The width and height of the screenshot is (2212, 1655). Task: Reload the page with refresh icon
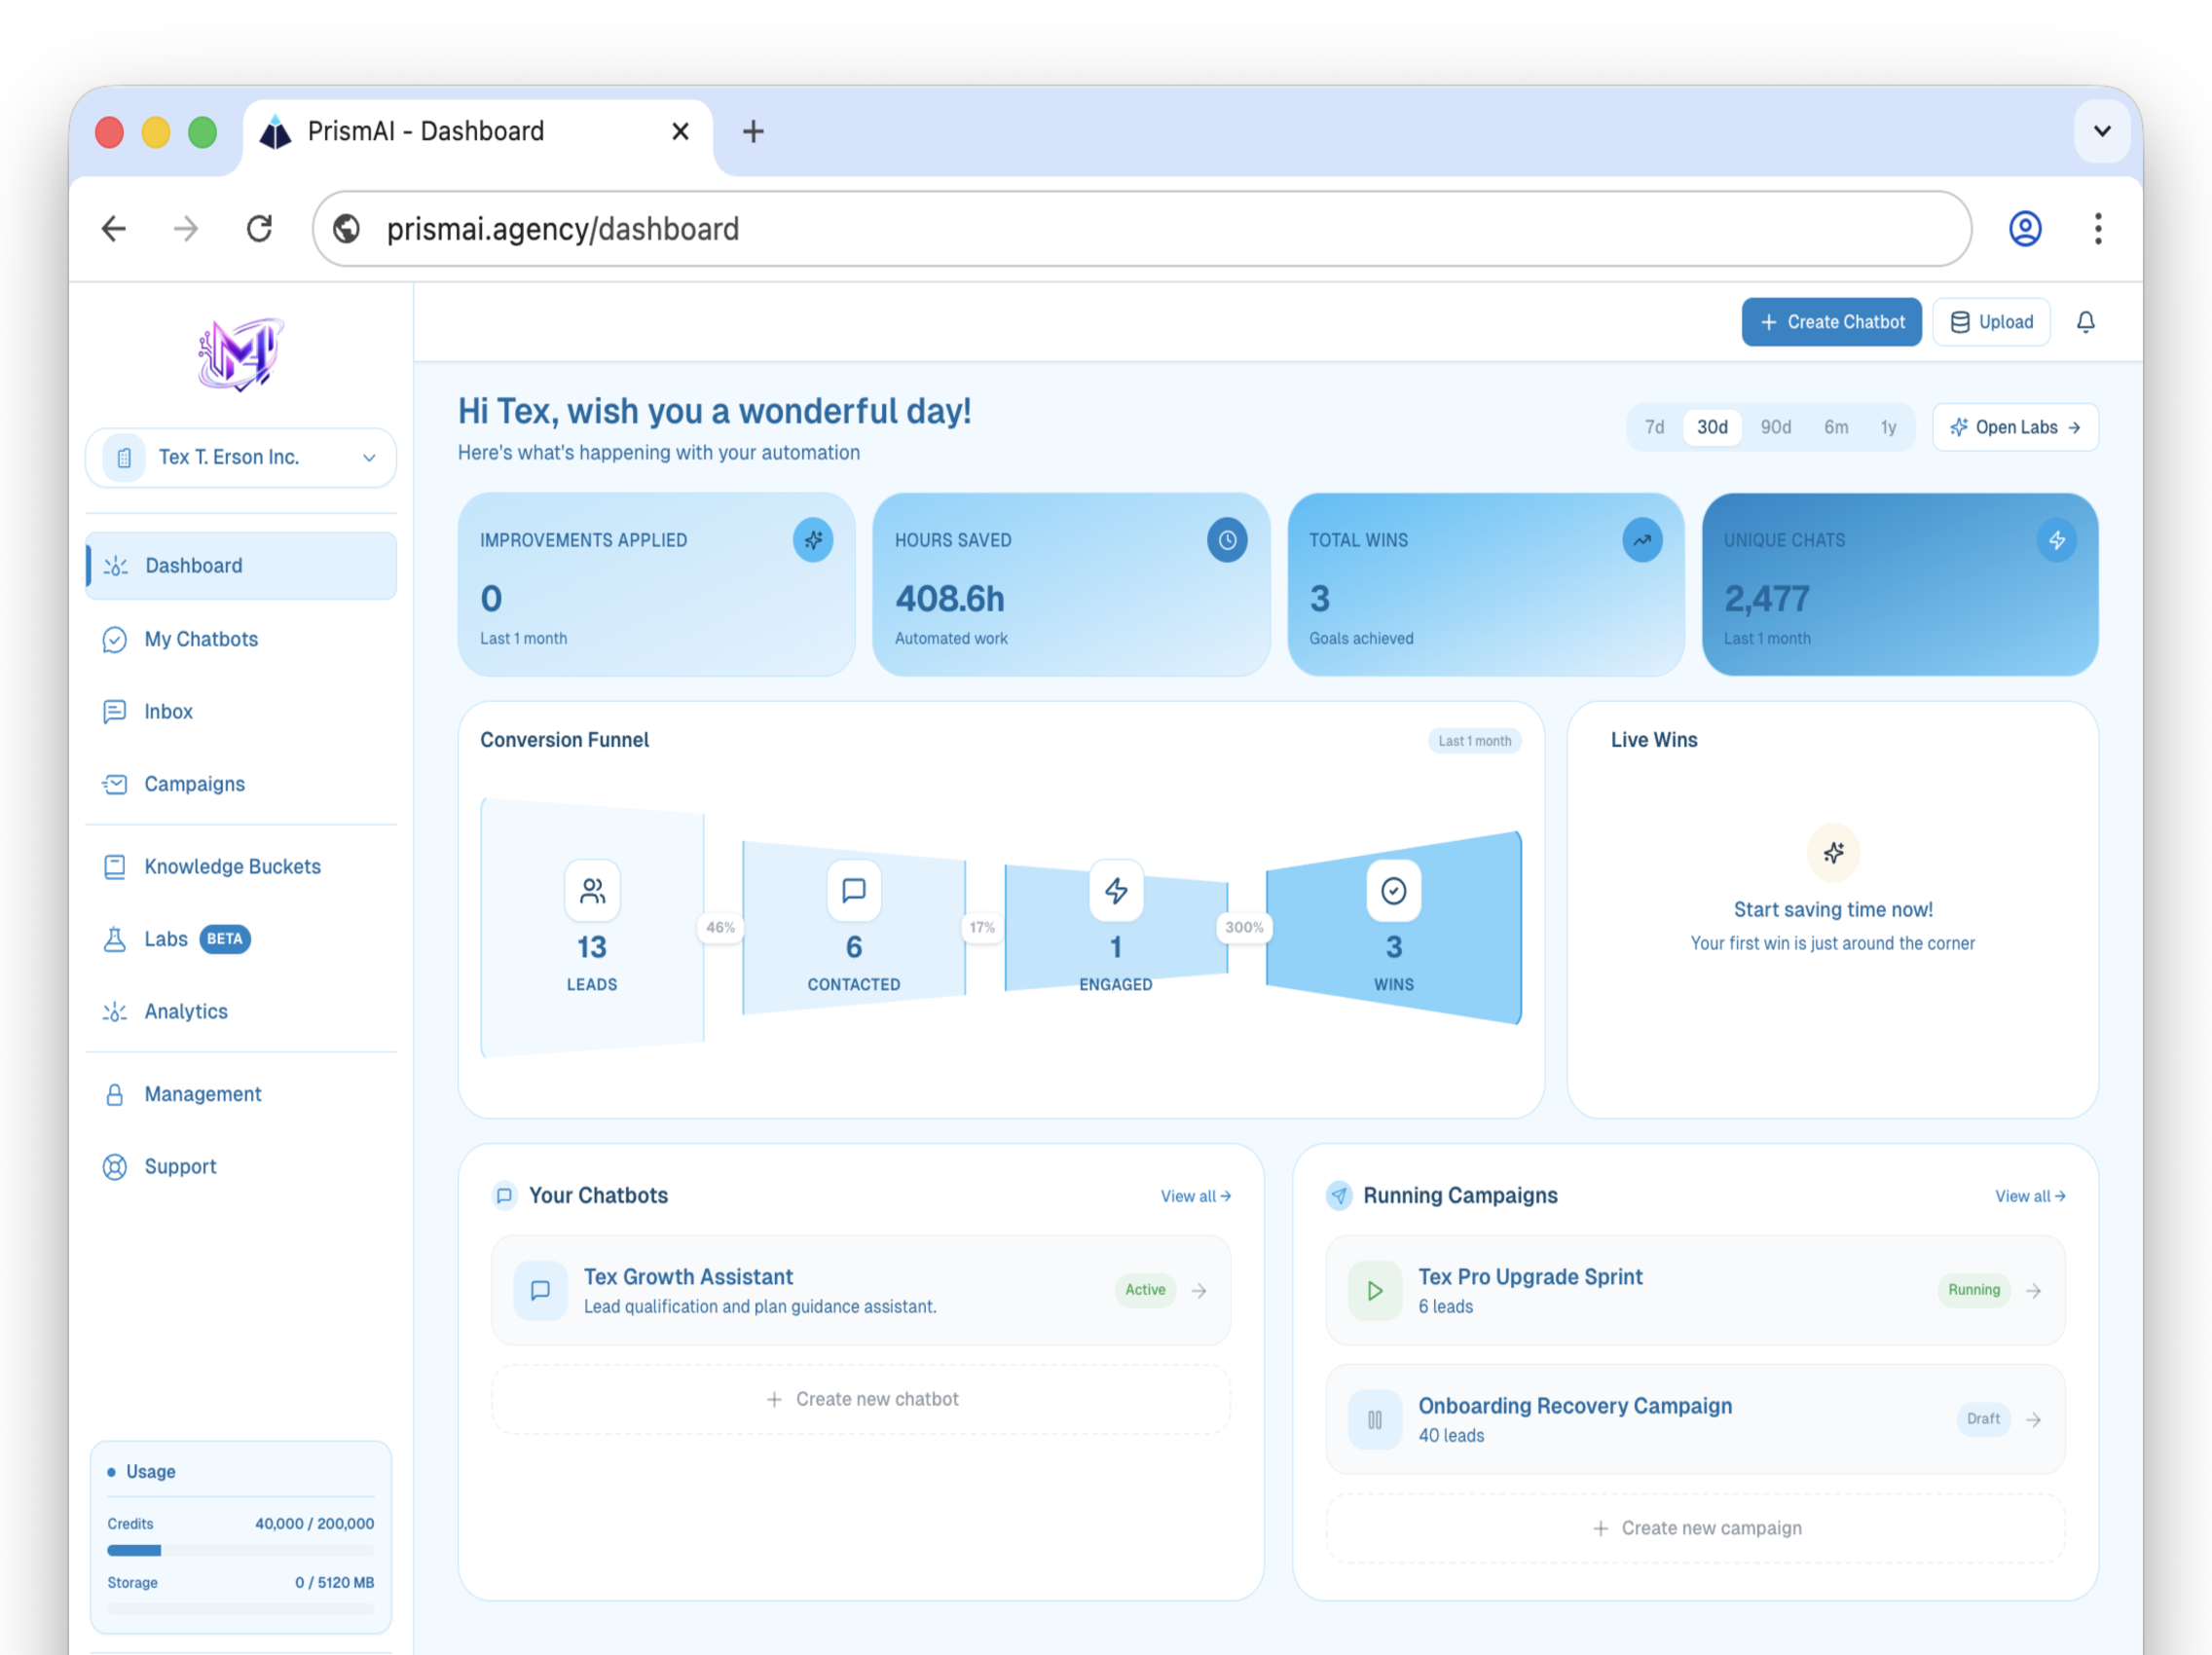(259, 229)
